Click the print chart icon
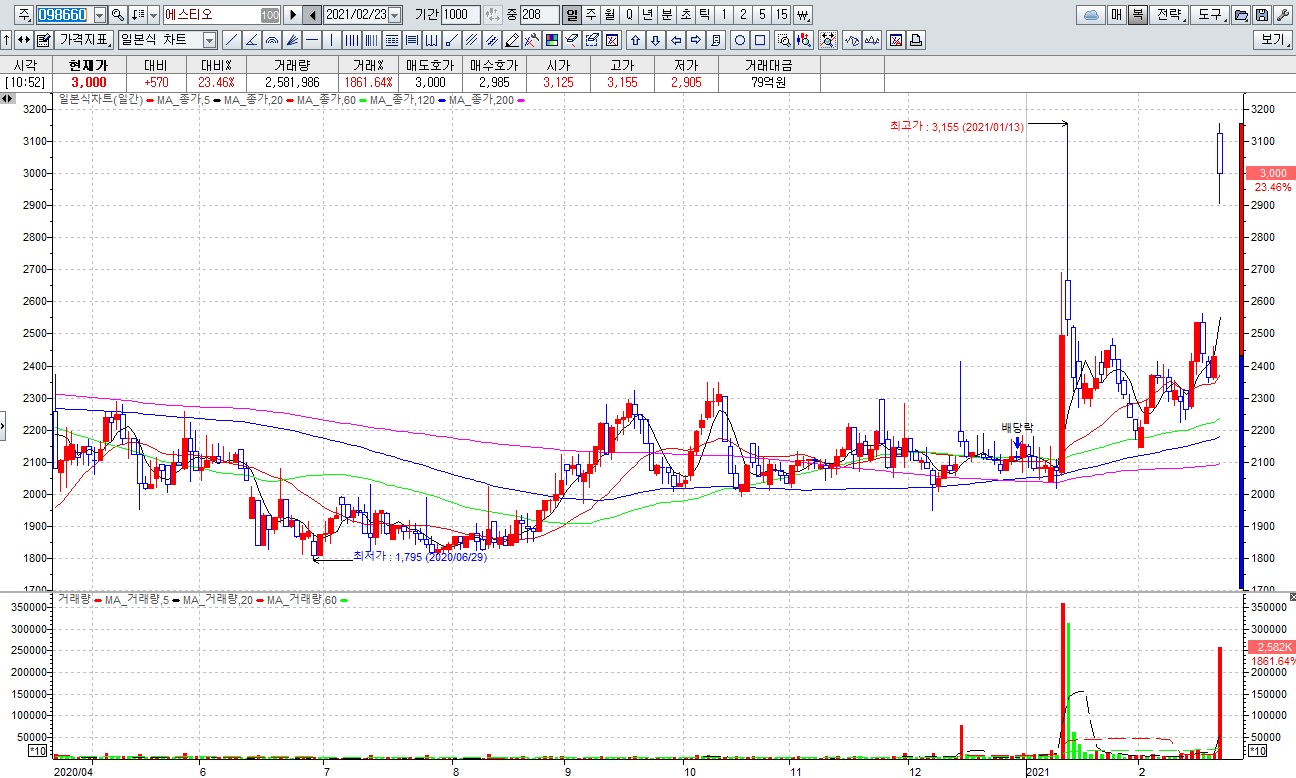 (x=916, y=40)
